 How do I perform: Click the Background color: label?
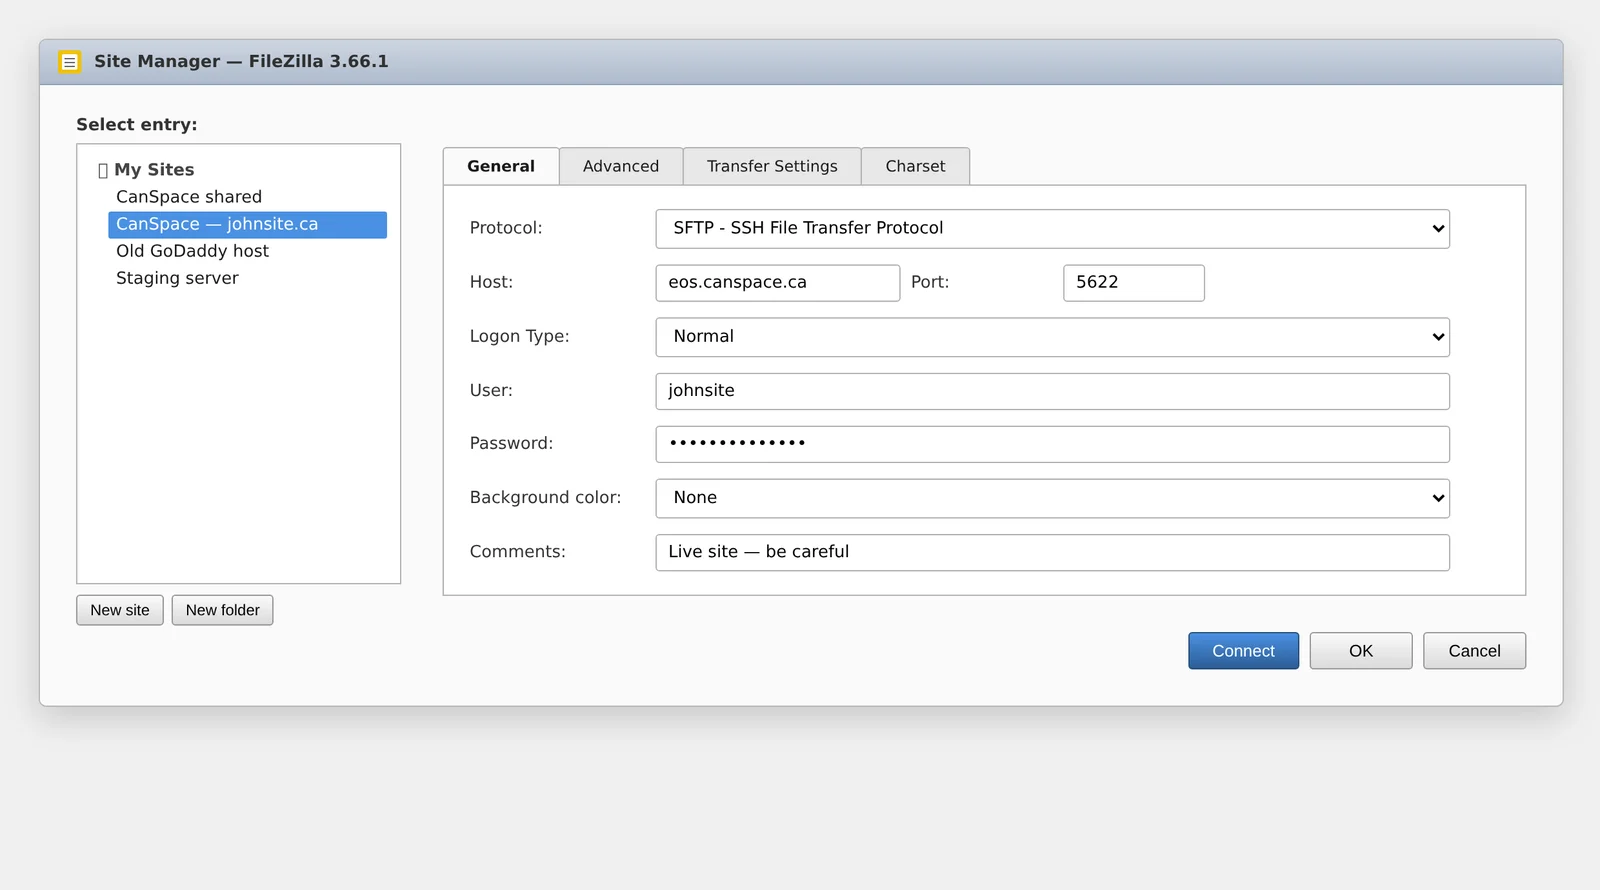click(545, 497)
